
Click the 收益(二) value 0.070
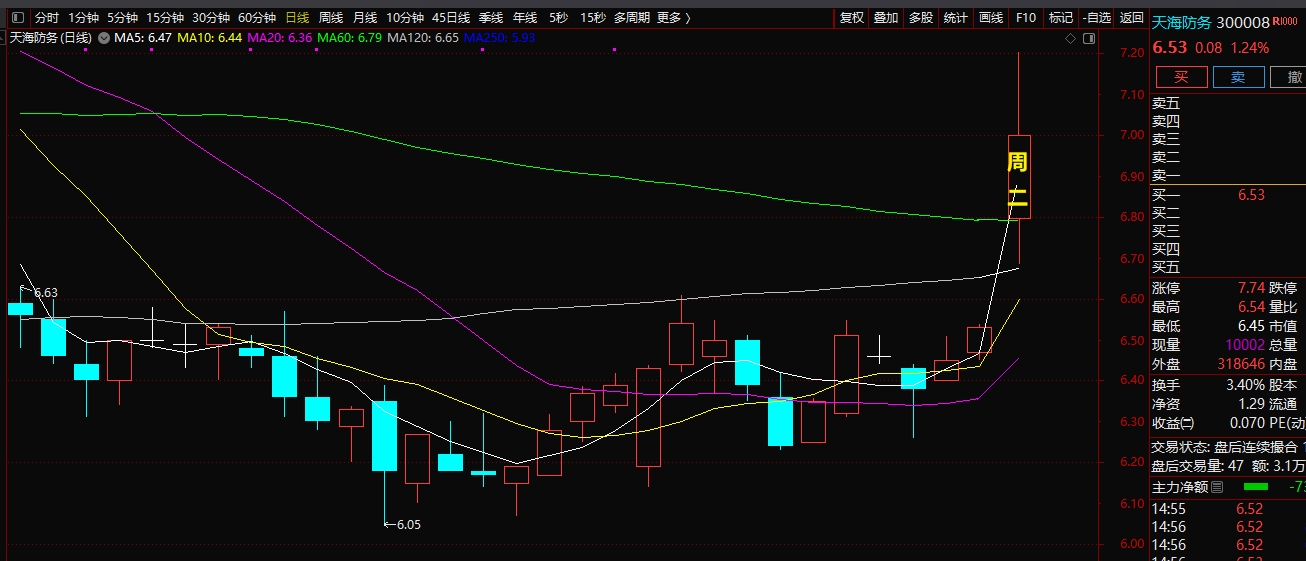[1247, 423]
